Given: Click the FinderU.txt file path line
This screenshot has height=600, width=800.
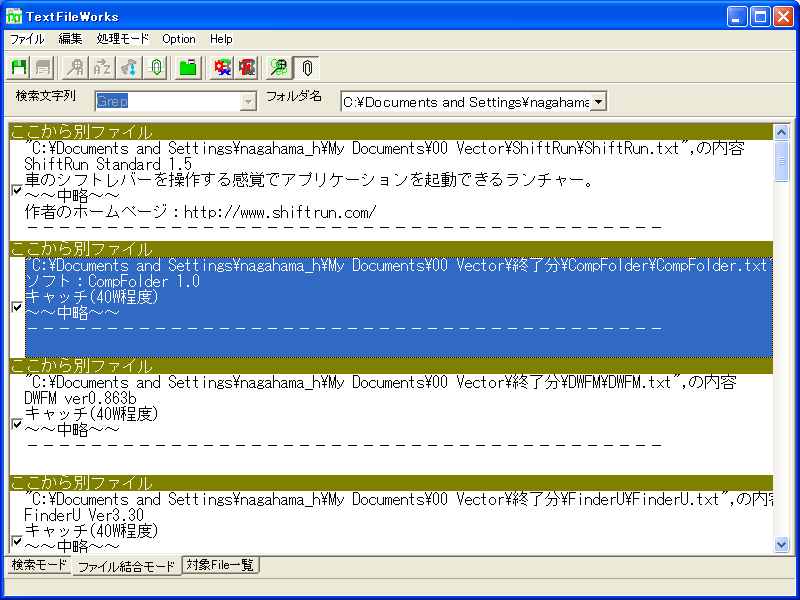Looking at the screenshot, I should coord(398,499).
